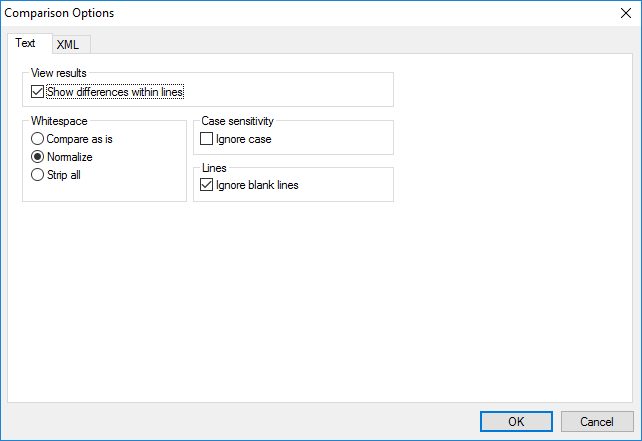Click the Ignore case label text
The width and height of the screenshot is (642, 441).
(243, 139)
